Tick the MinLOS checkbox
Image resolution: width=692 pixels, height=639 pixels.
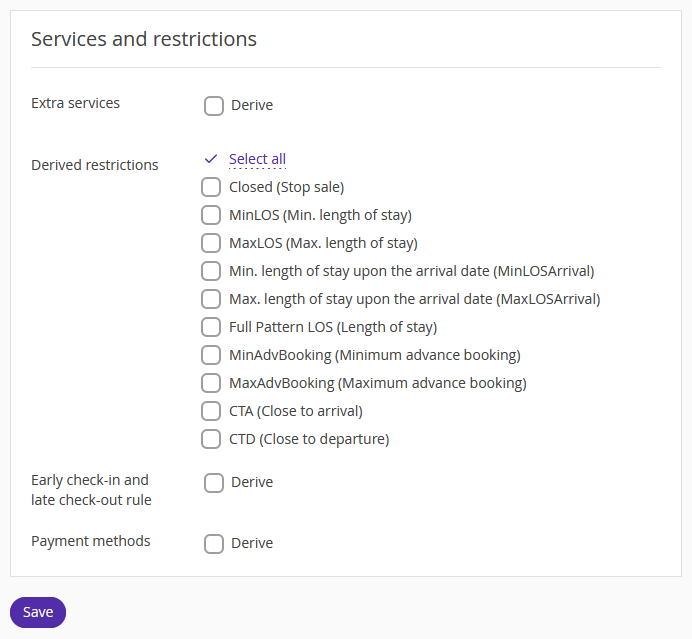(211, 215)
